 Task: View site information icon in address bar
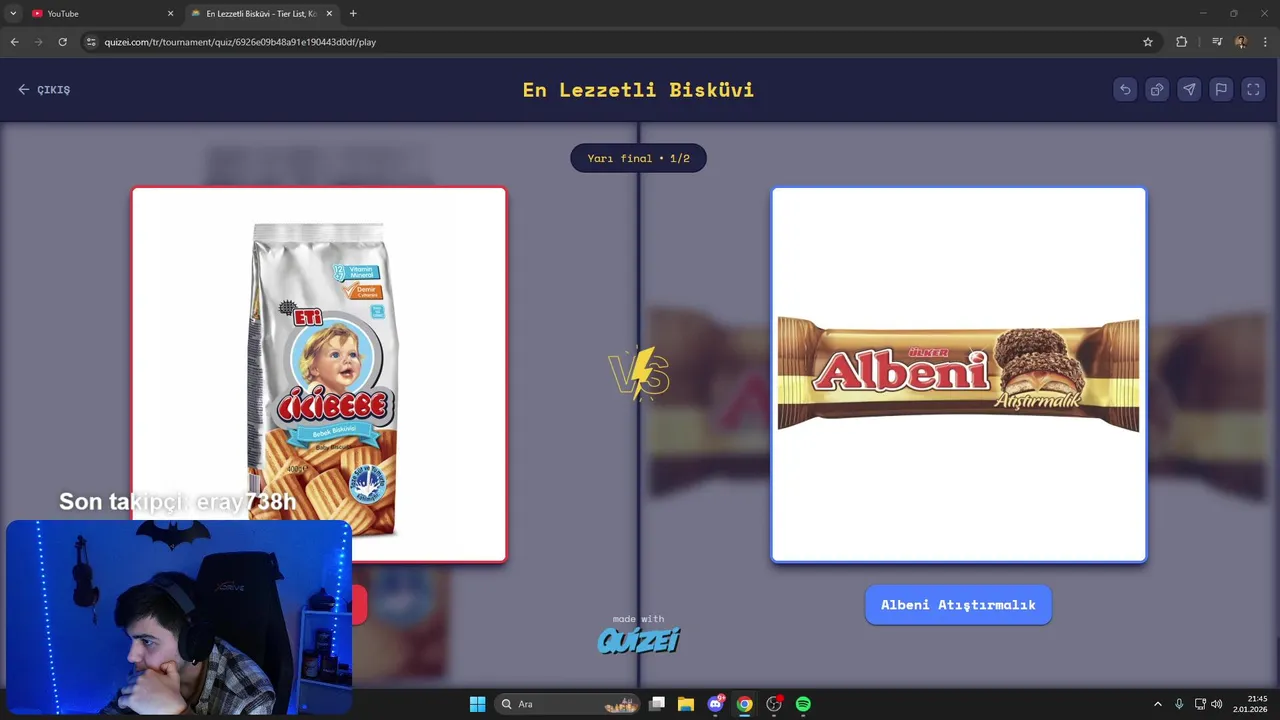(91, 42)
